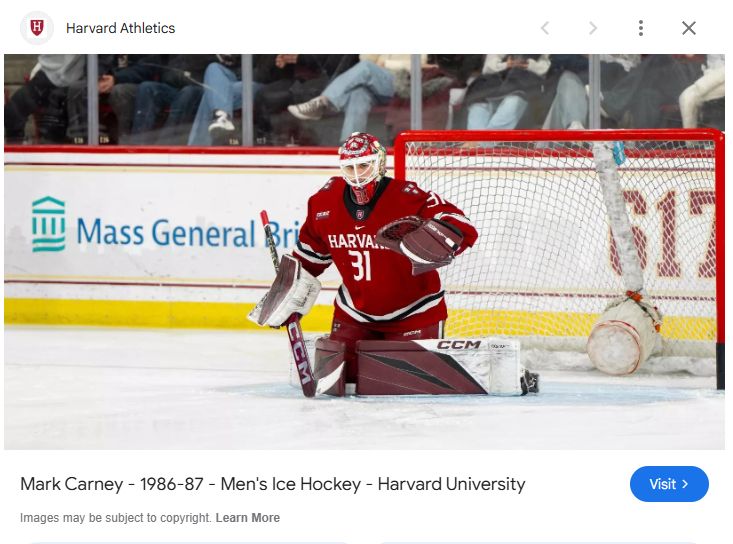Open the Learn More copyright link
Viewport: 733px width, 544px height.
coord(248,518)
